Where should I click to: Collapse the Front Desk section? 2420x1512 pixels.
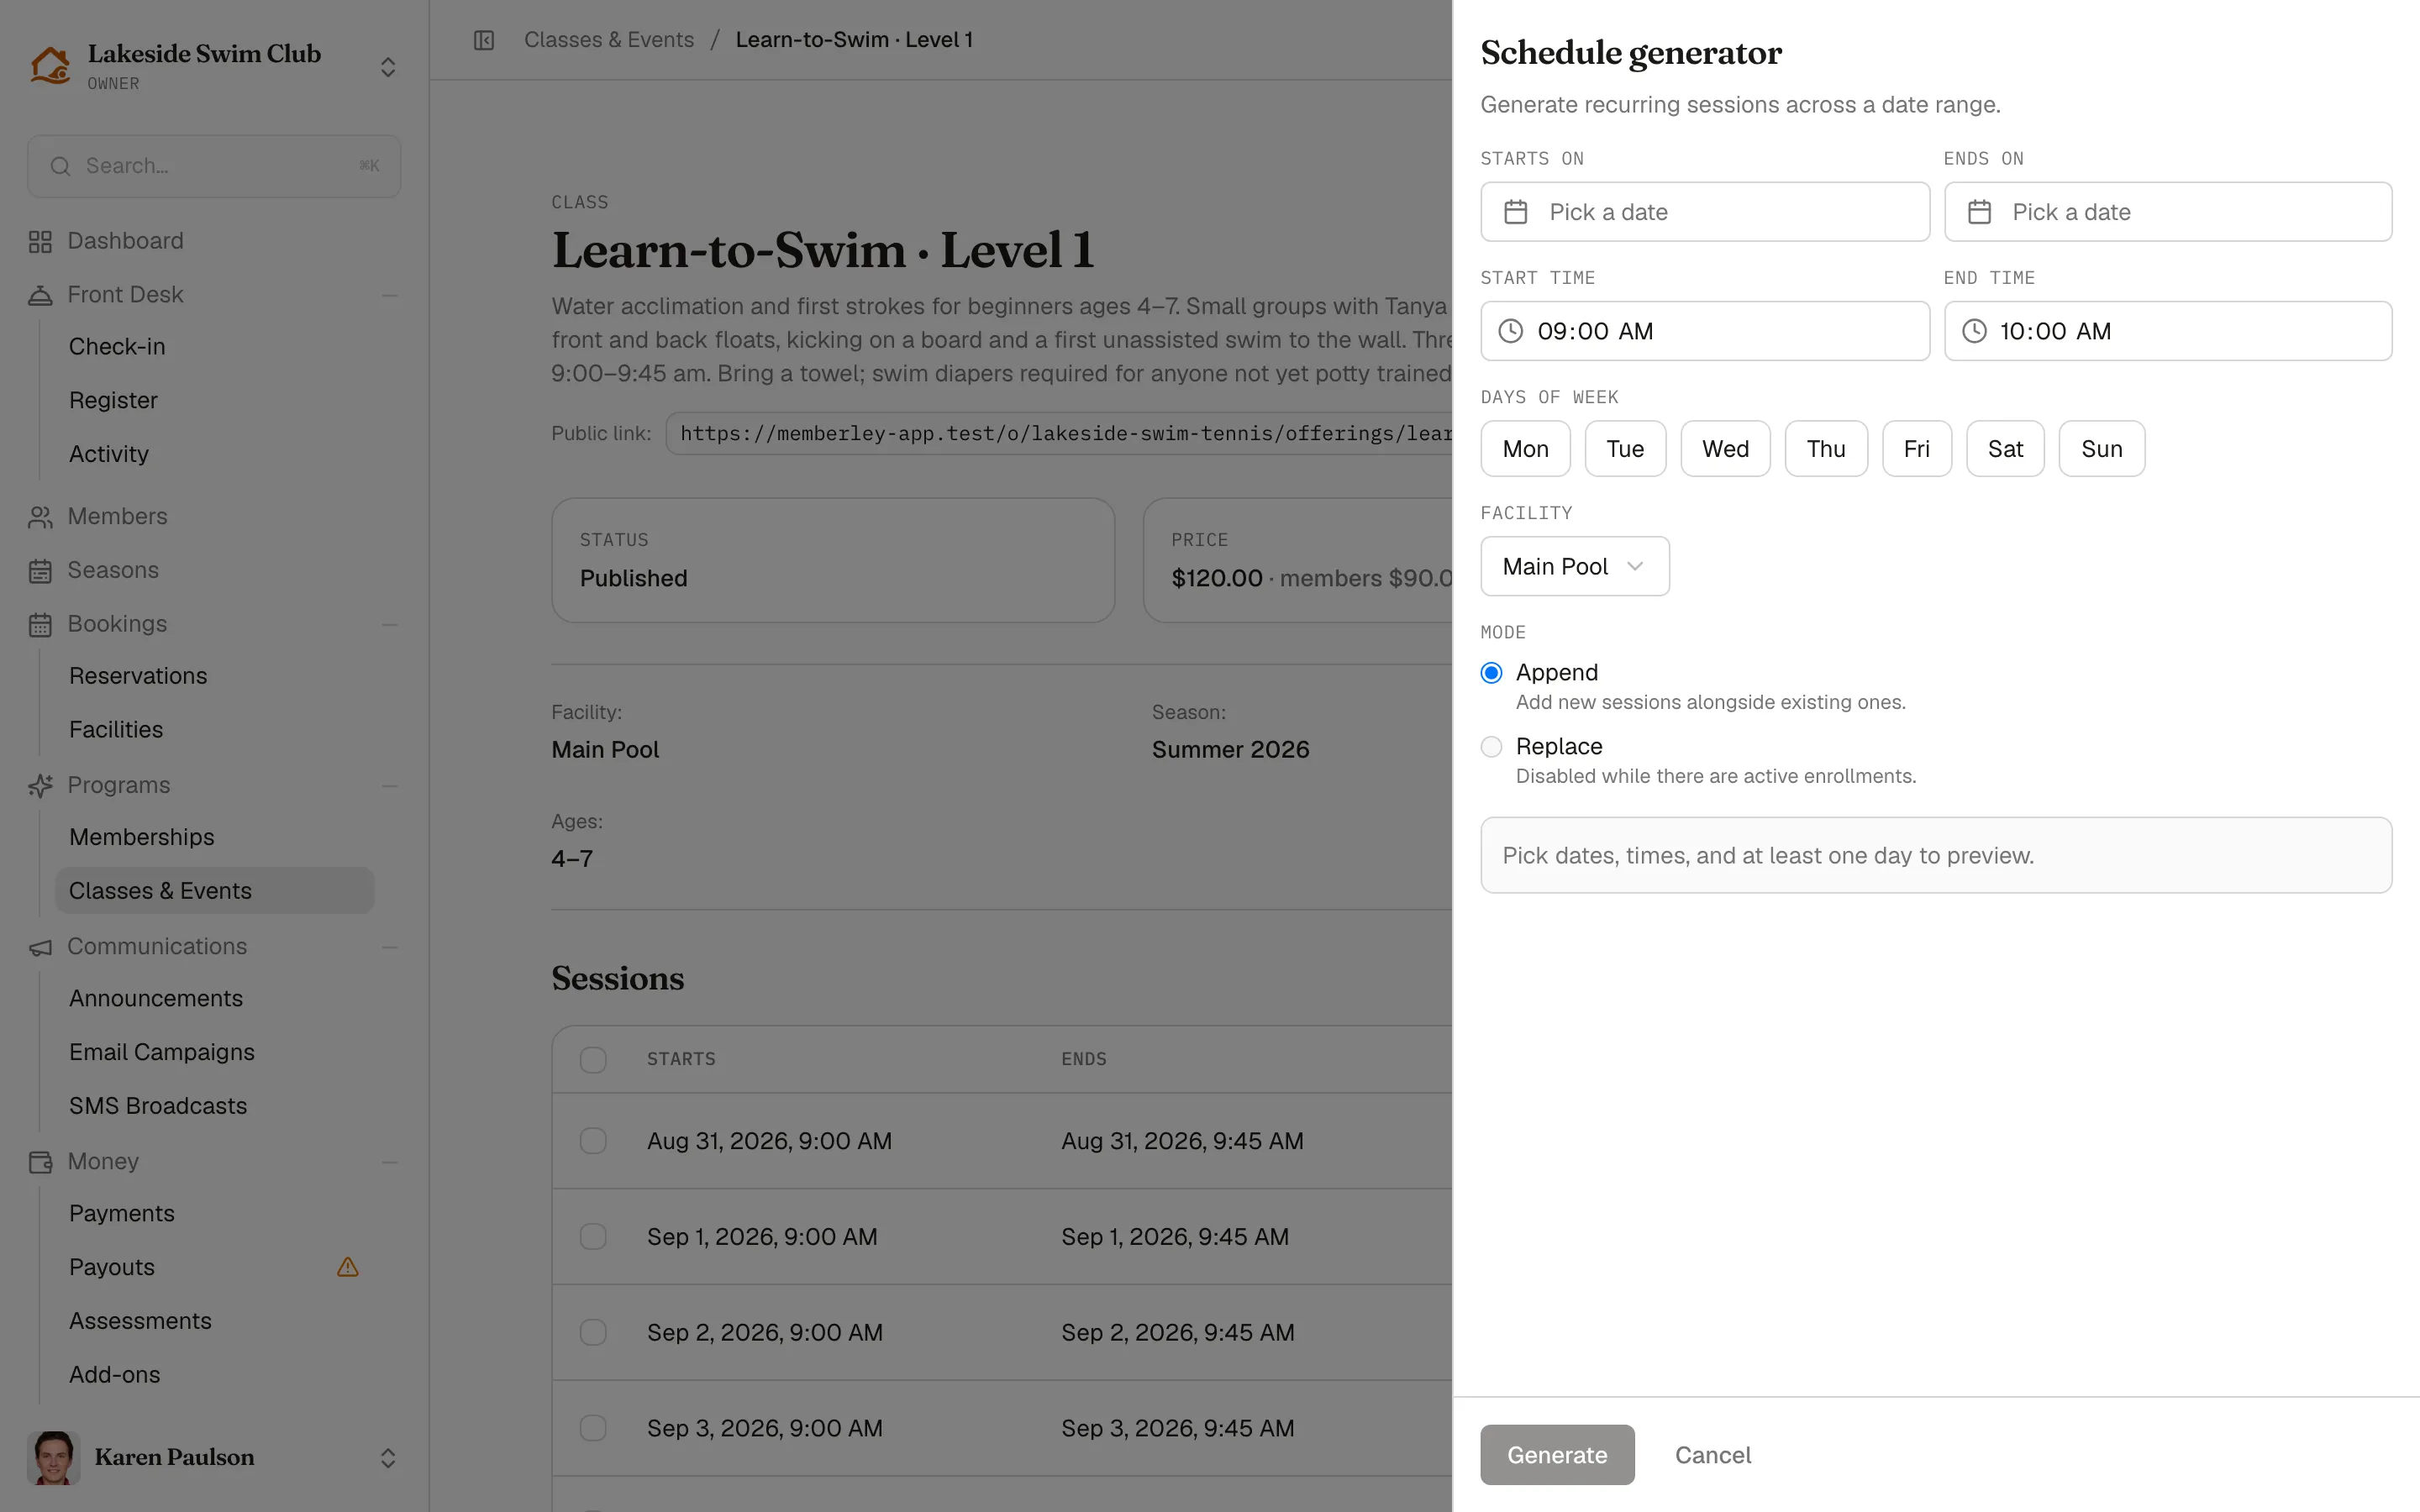[389, 296]
